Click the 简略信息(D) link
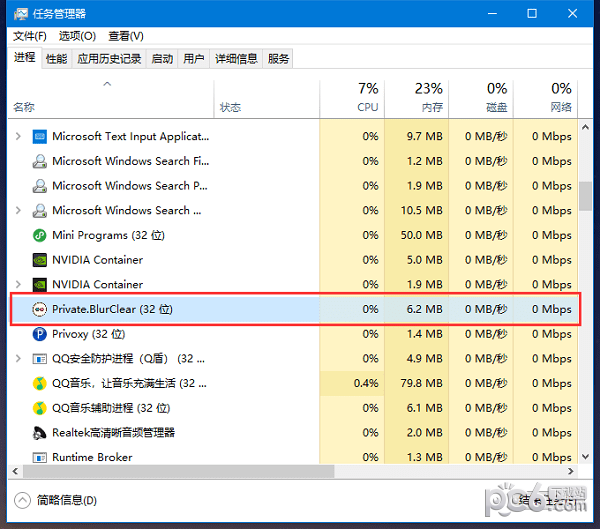Image resolution: width=600 pixels, height=529 pixels. [x=67, y=500]
